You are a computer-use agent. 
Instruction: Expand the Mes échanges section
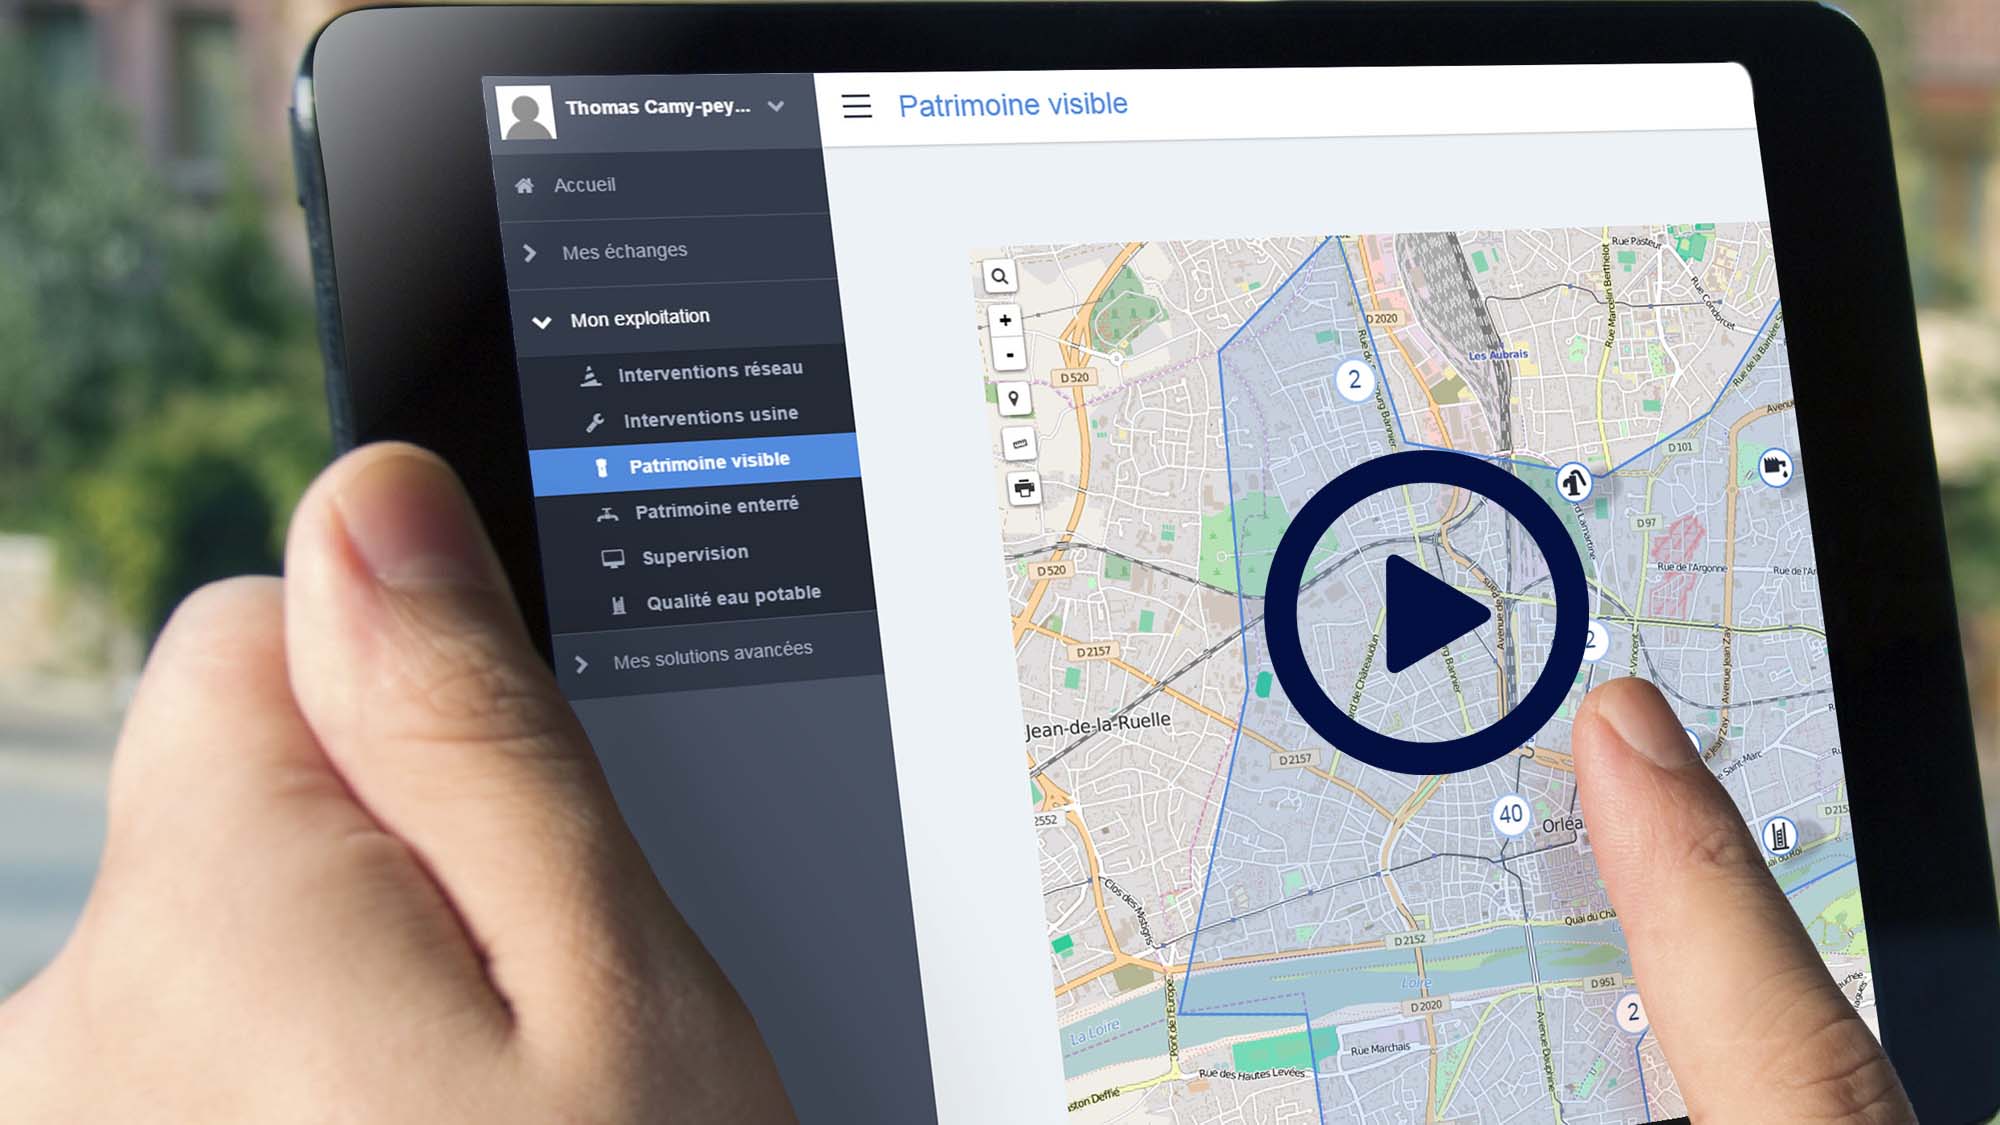tap(624, 252)
